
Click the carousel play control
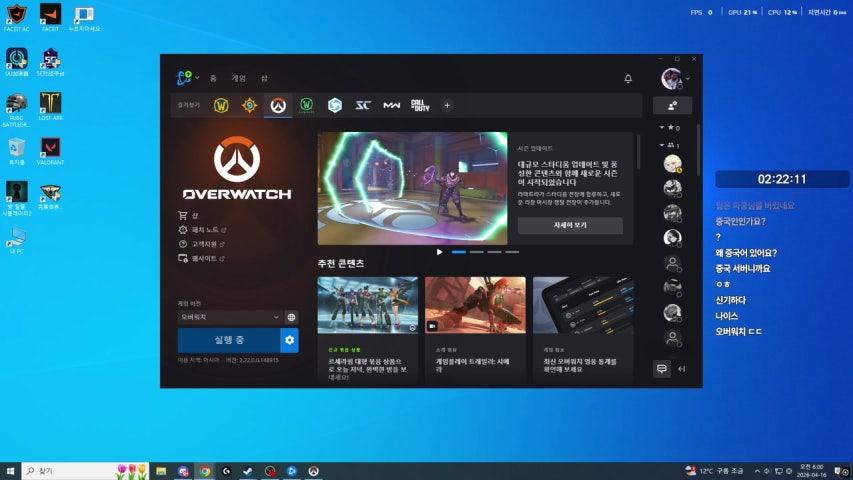439,252
